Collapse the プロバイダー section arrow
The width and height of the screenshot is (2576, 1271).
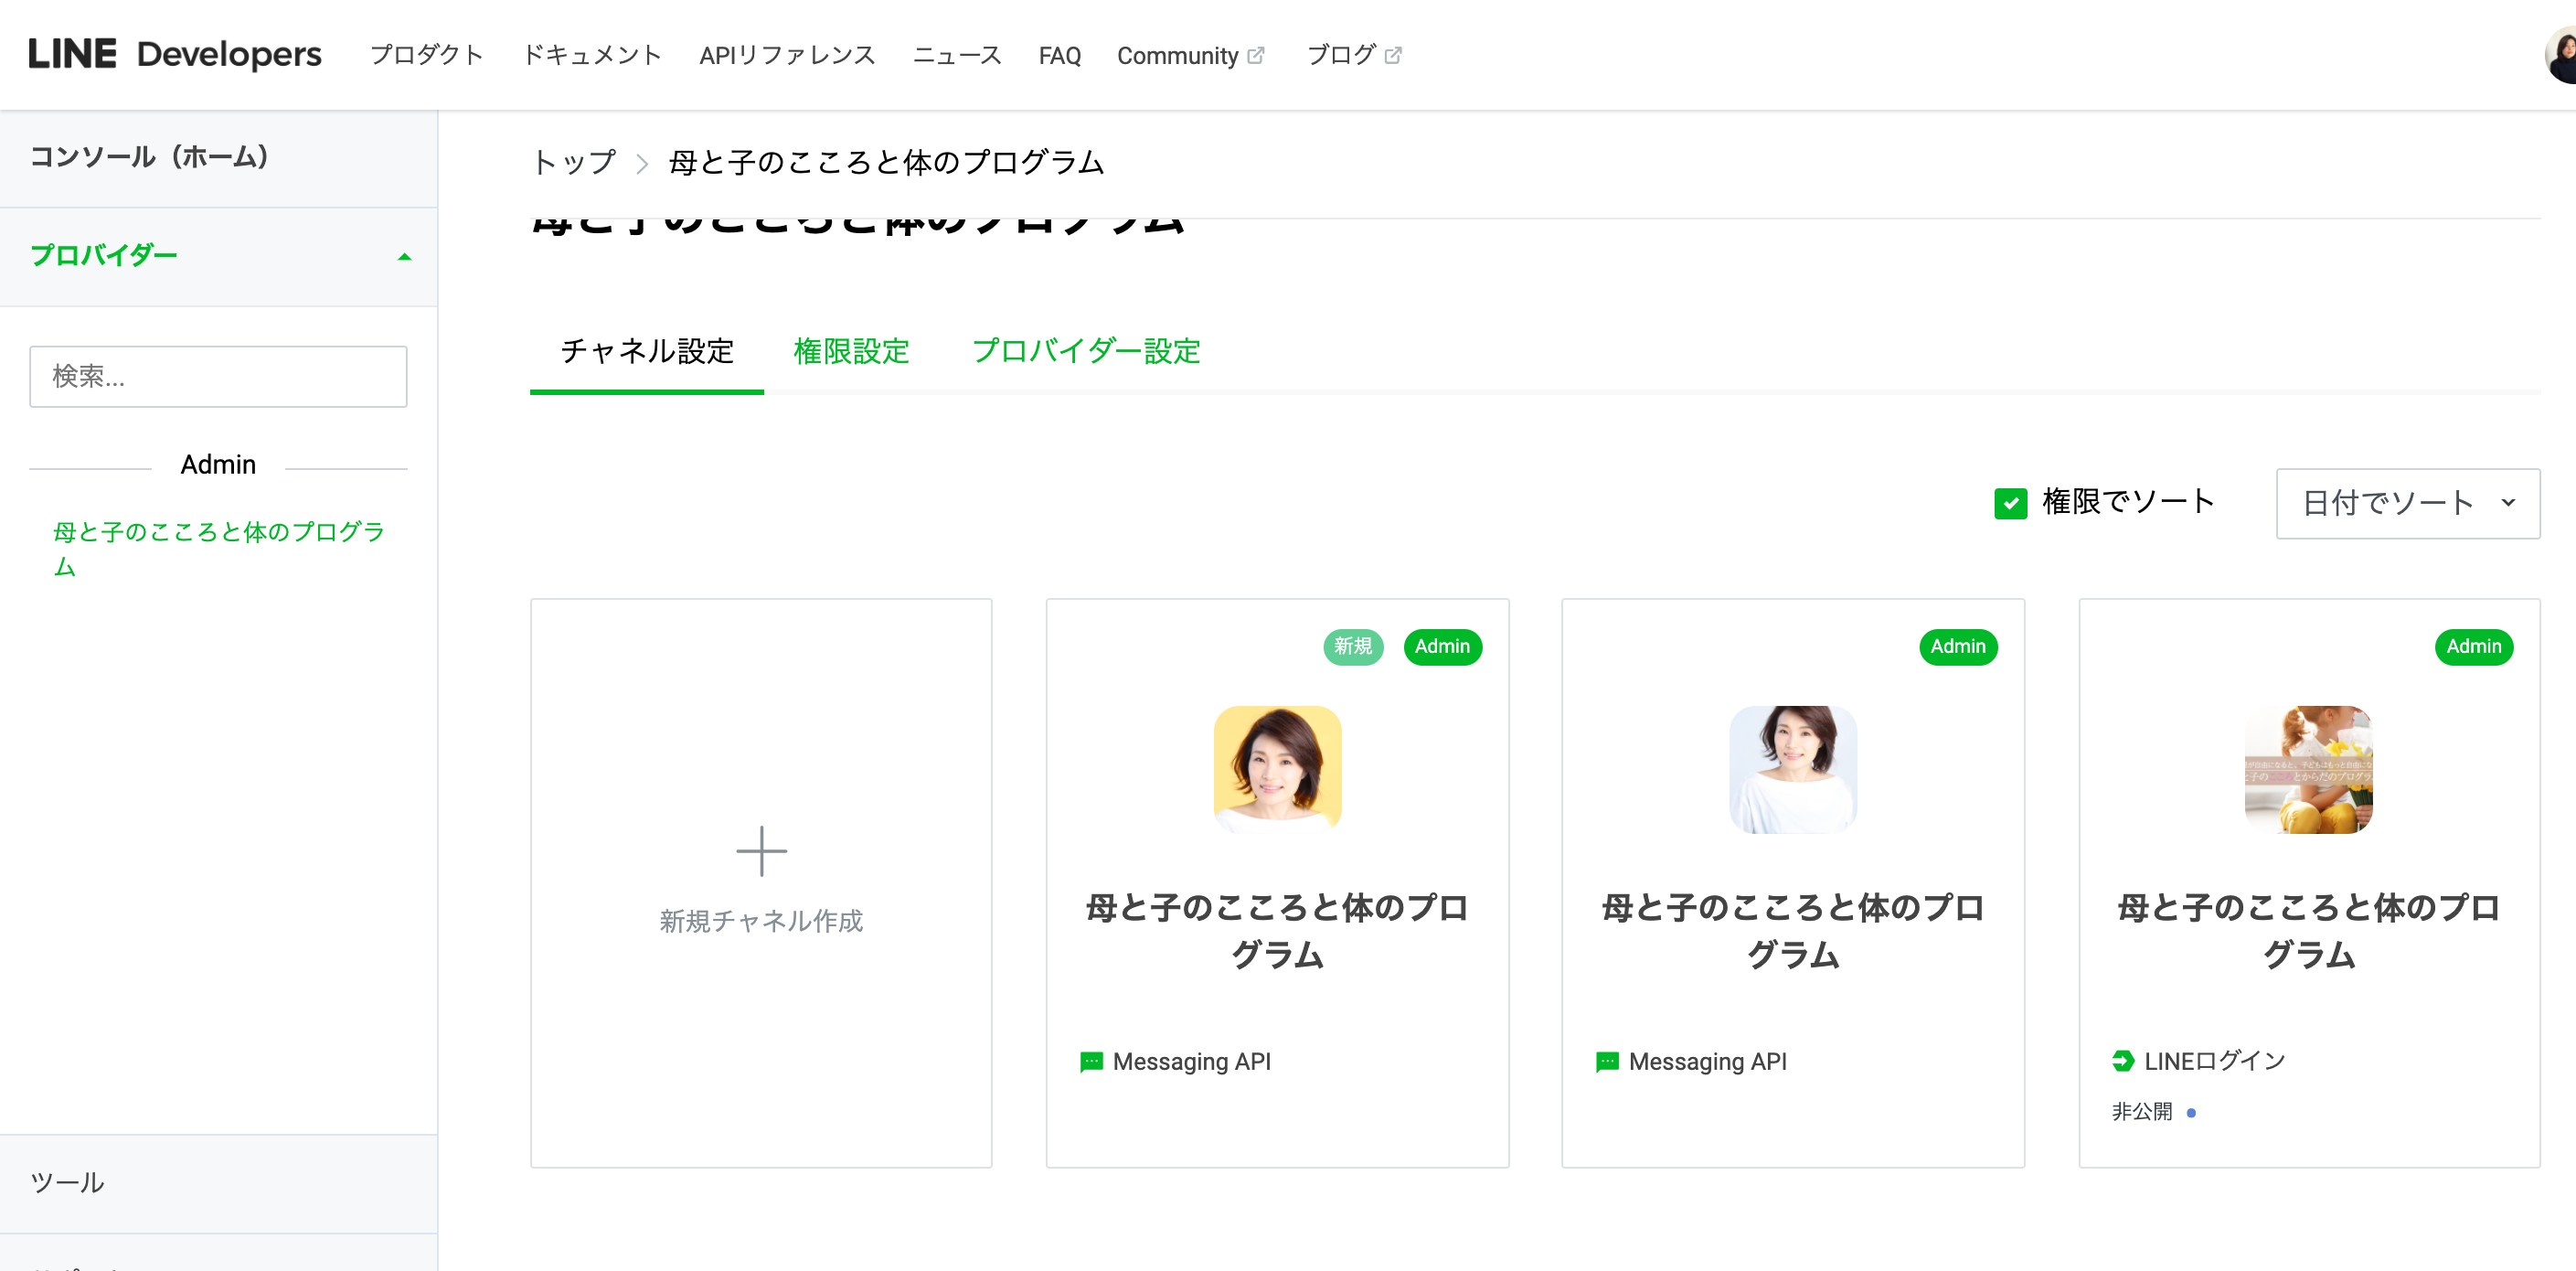pyautogui.click(x=404, y=257)
